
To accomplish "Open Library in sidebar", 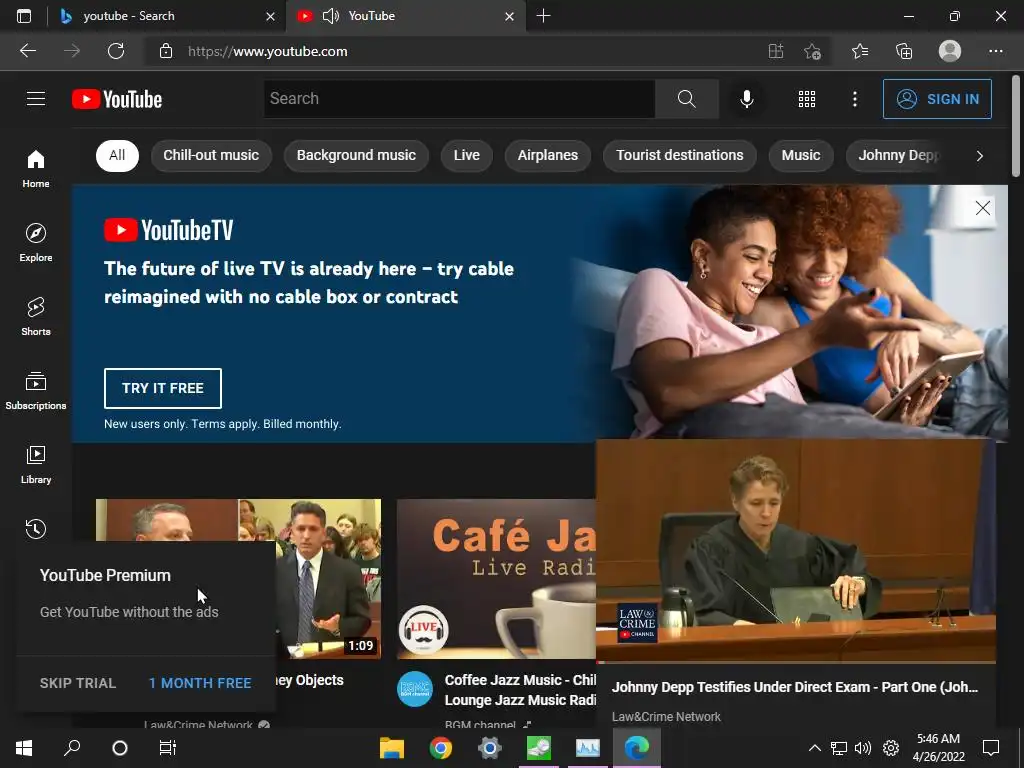I will (36, 464).
